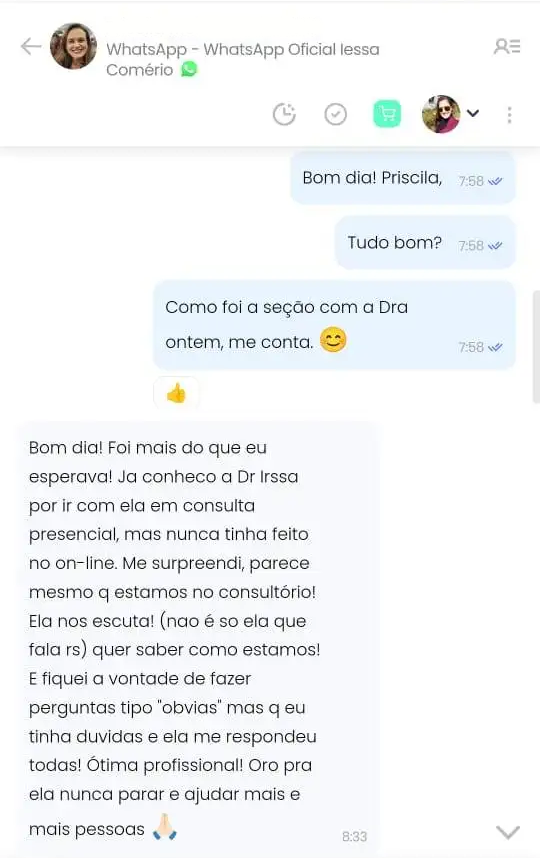The width and height of the screenshot is (540, 858).
Task: Click the praying hands emoji
Action: [165, 827]
